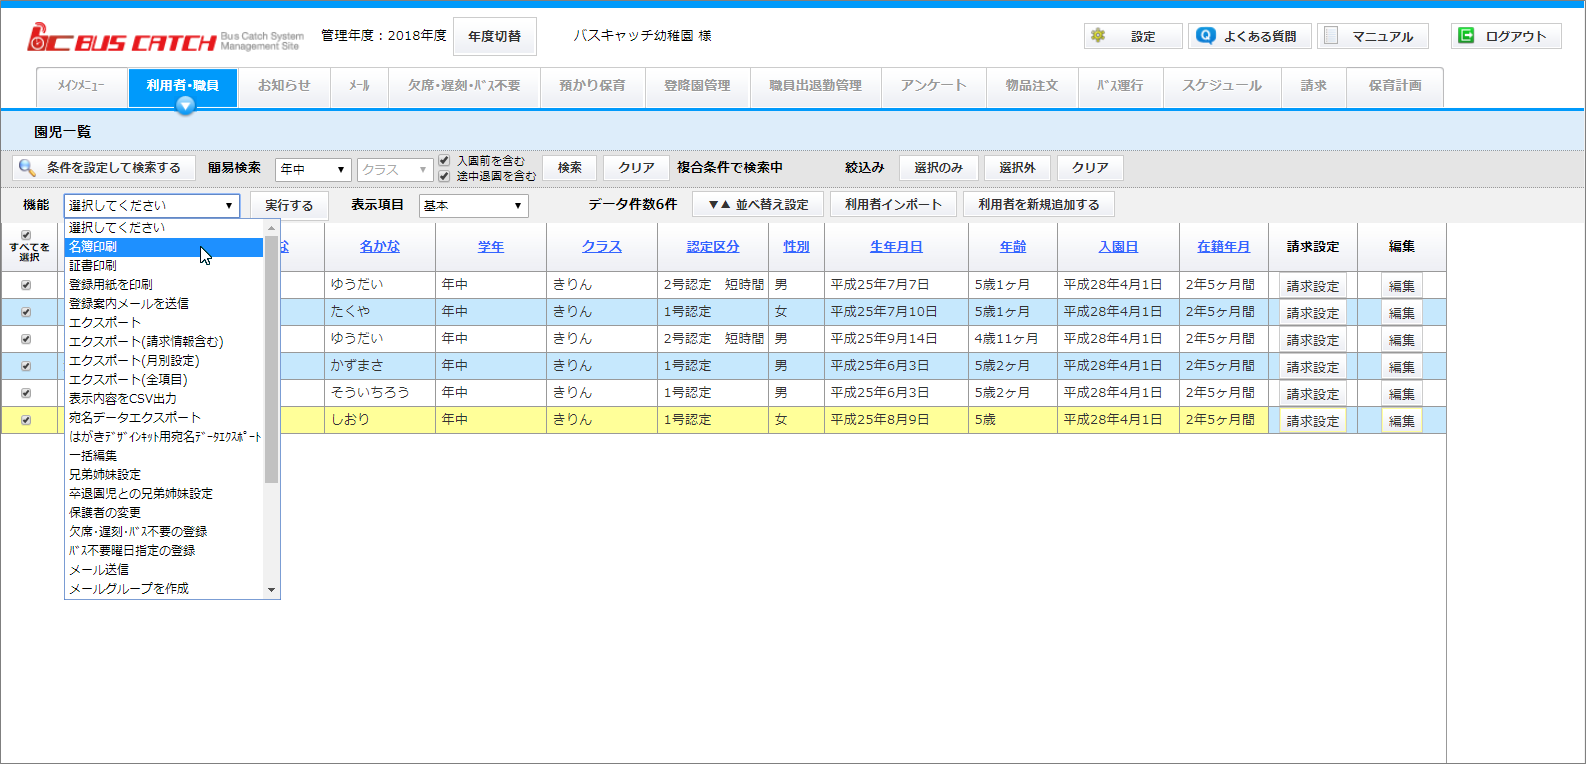Open the クラス dropdown

[395, 169]
